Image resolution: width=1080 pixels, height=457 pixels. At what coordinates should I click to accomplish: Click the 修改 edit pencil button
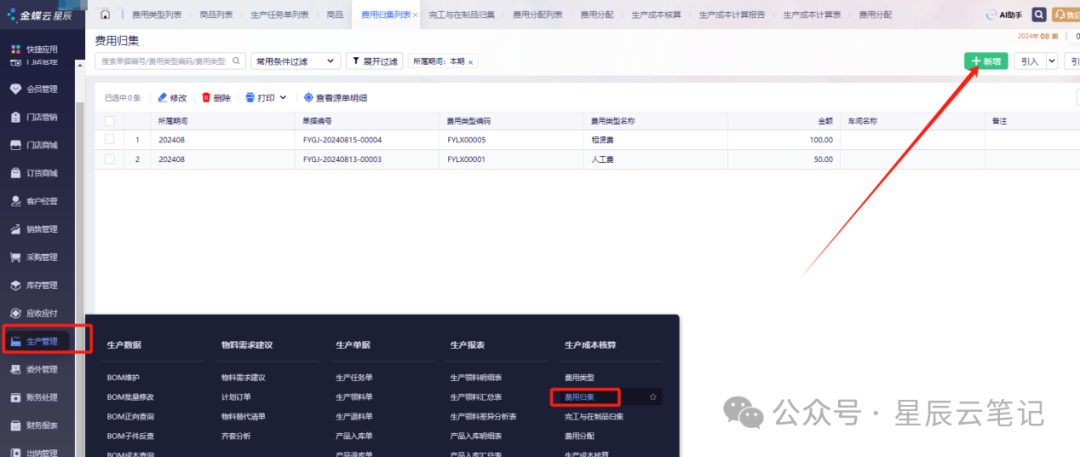172,98
